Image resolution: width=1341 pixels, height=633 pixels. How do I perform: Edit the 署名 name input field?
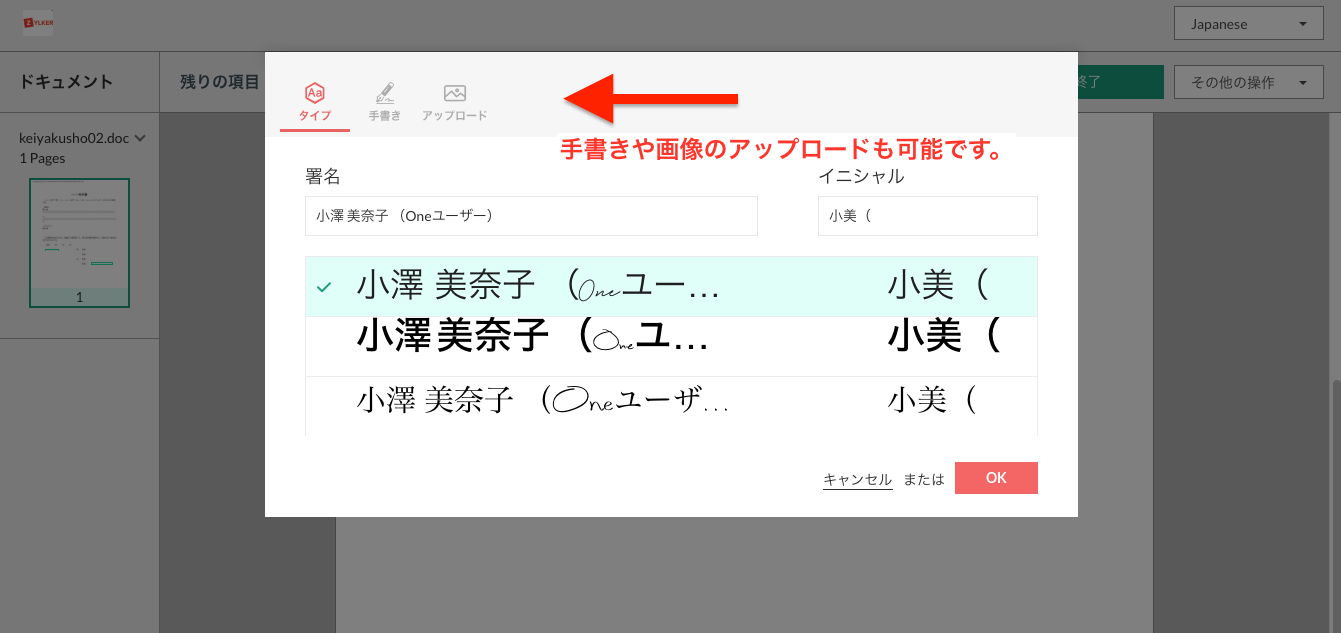coord(531,216)
